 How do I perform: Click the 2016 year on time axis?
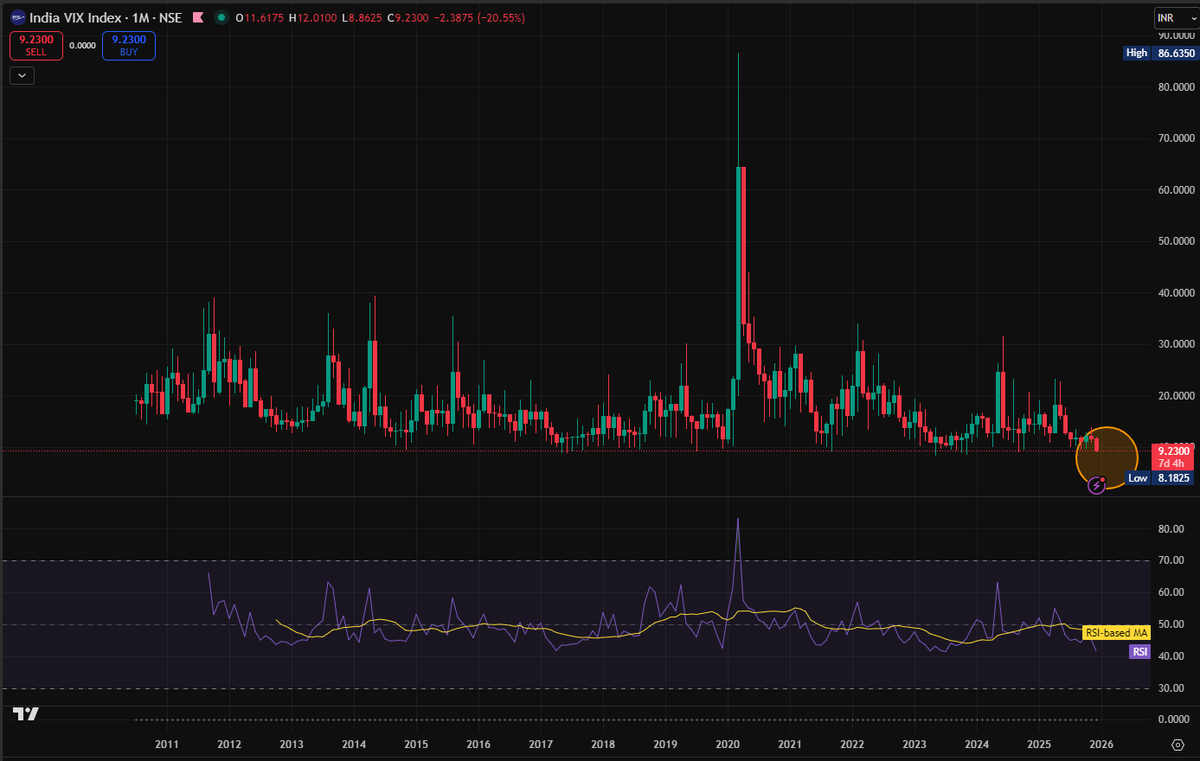[478, 744]
